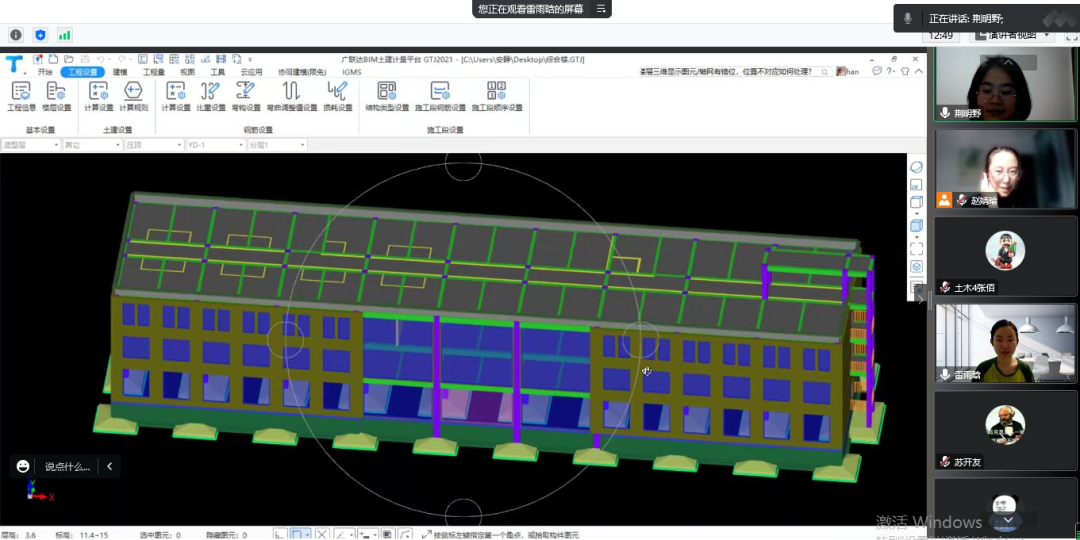Open 弯钩设置 hook settings

click(x=245, y=95)
